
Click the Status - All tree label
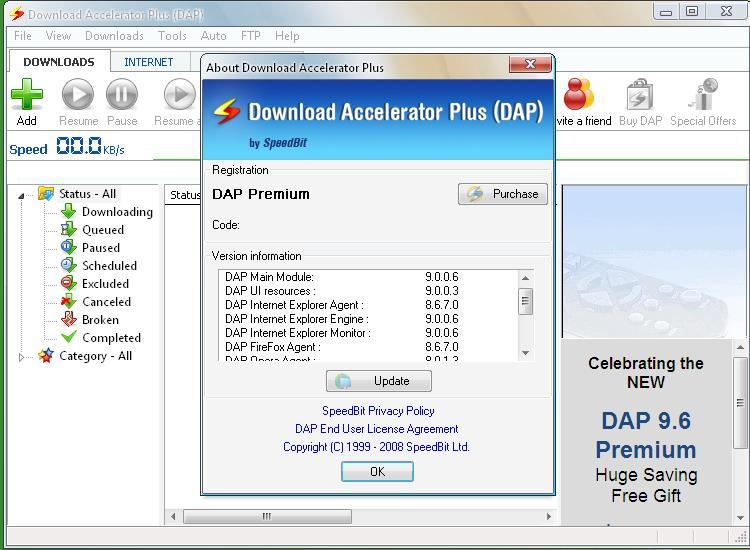(x=88, y=194)
